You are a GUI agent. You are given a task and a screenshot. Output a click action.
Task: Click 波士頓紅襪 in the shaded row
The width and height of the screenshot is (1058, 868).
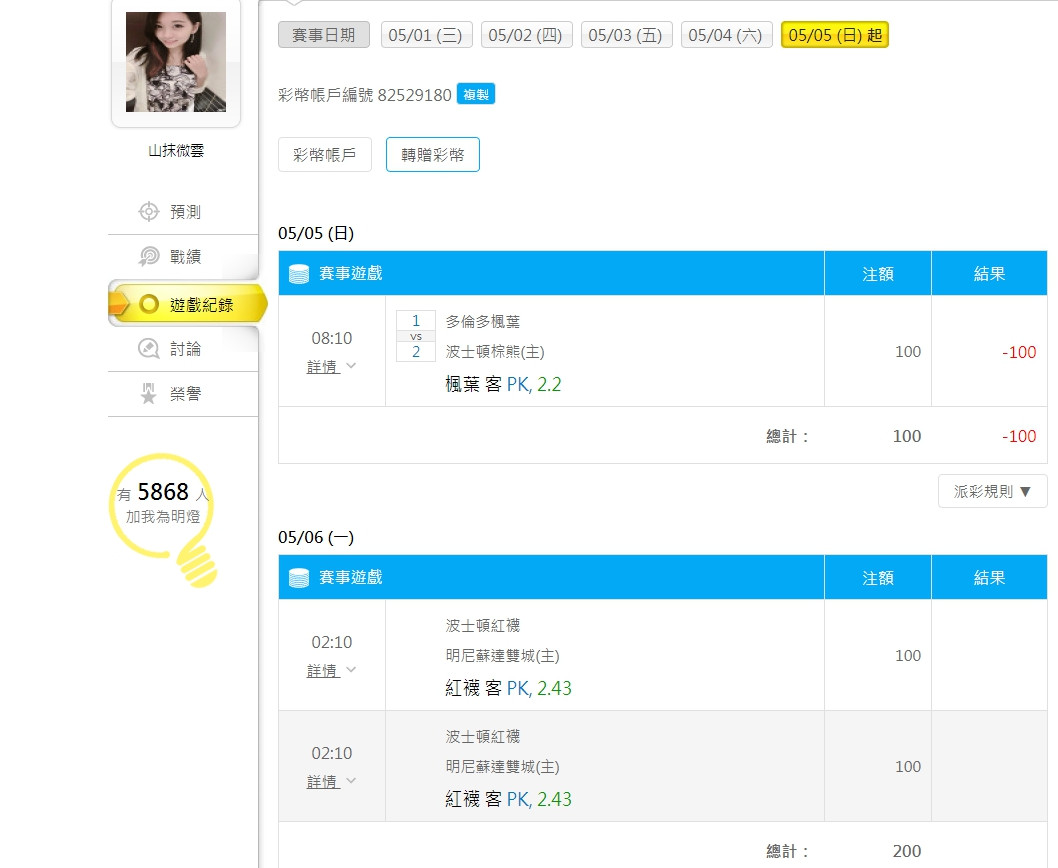[x=482, y=736]
